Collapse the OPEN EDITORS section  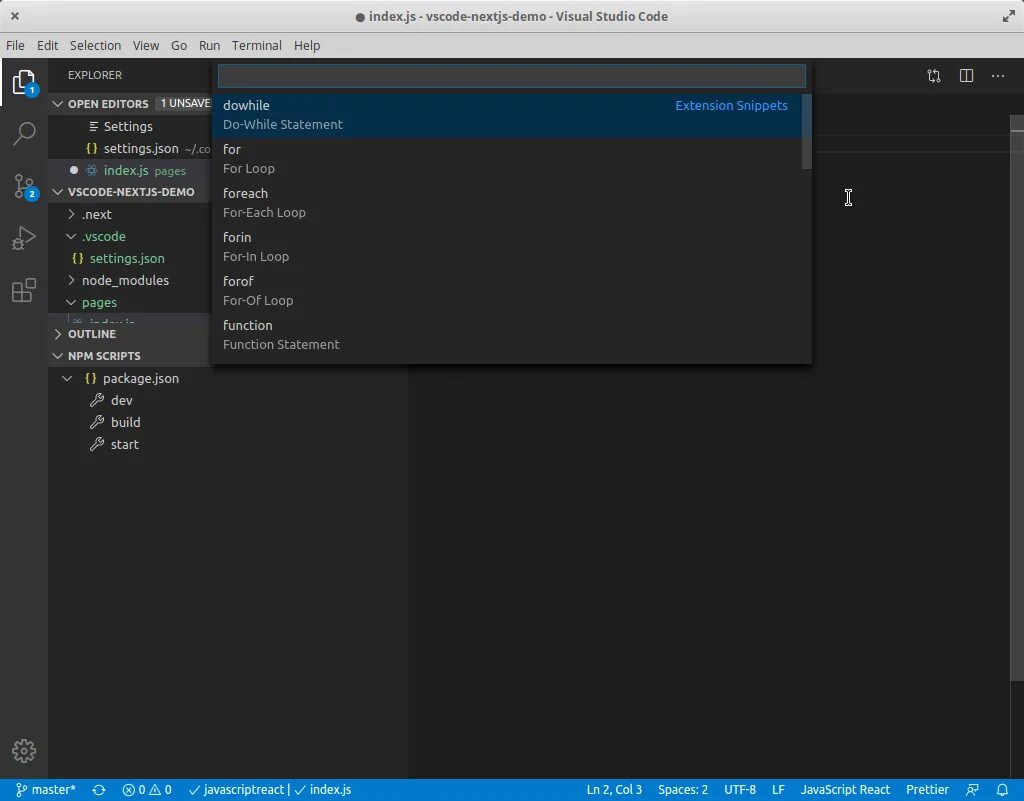tap(108, 104)
